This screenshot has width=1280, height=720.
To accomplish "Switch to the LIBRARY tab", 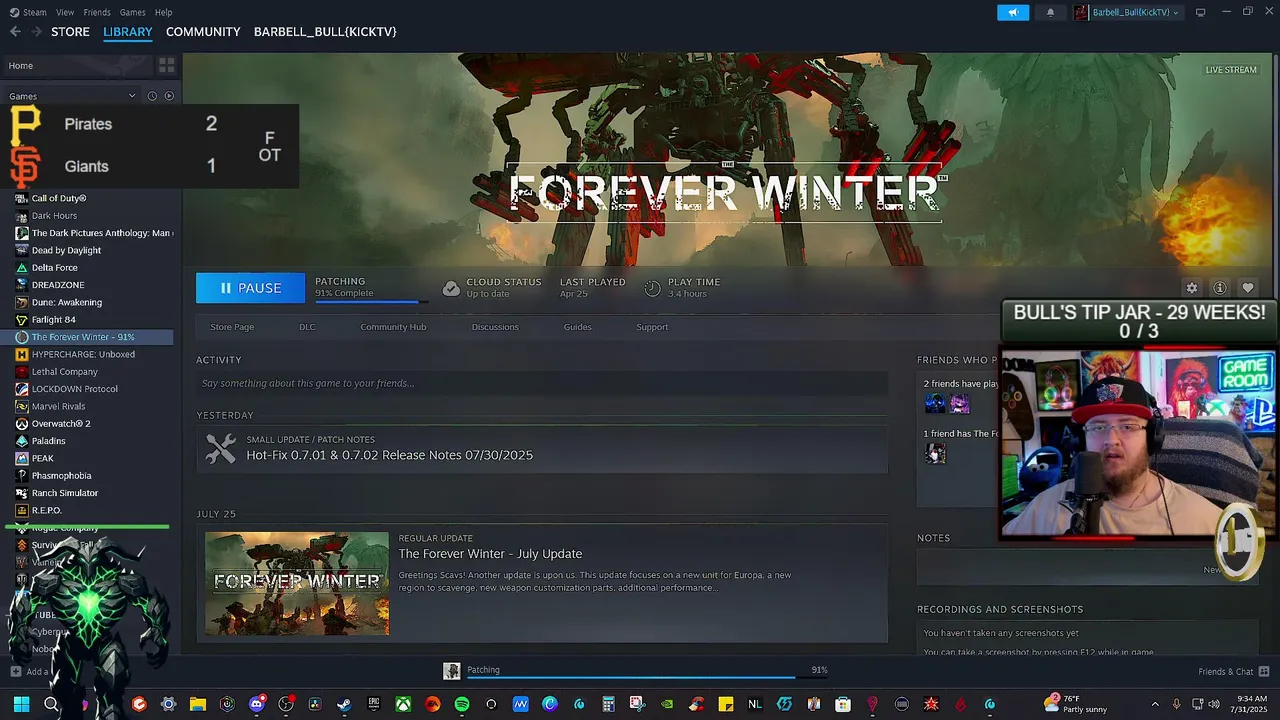I will pyautogui.click(x=128, y=32).
